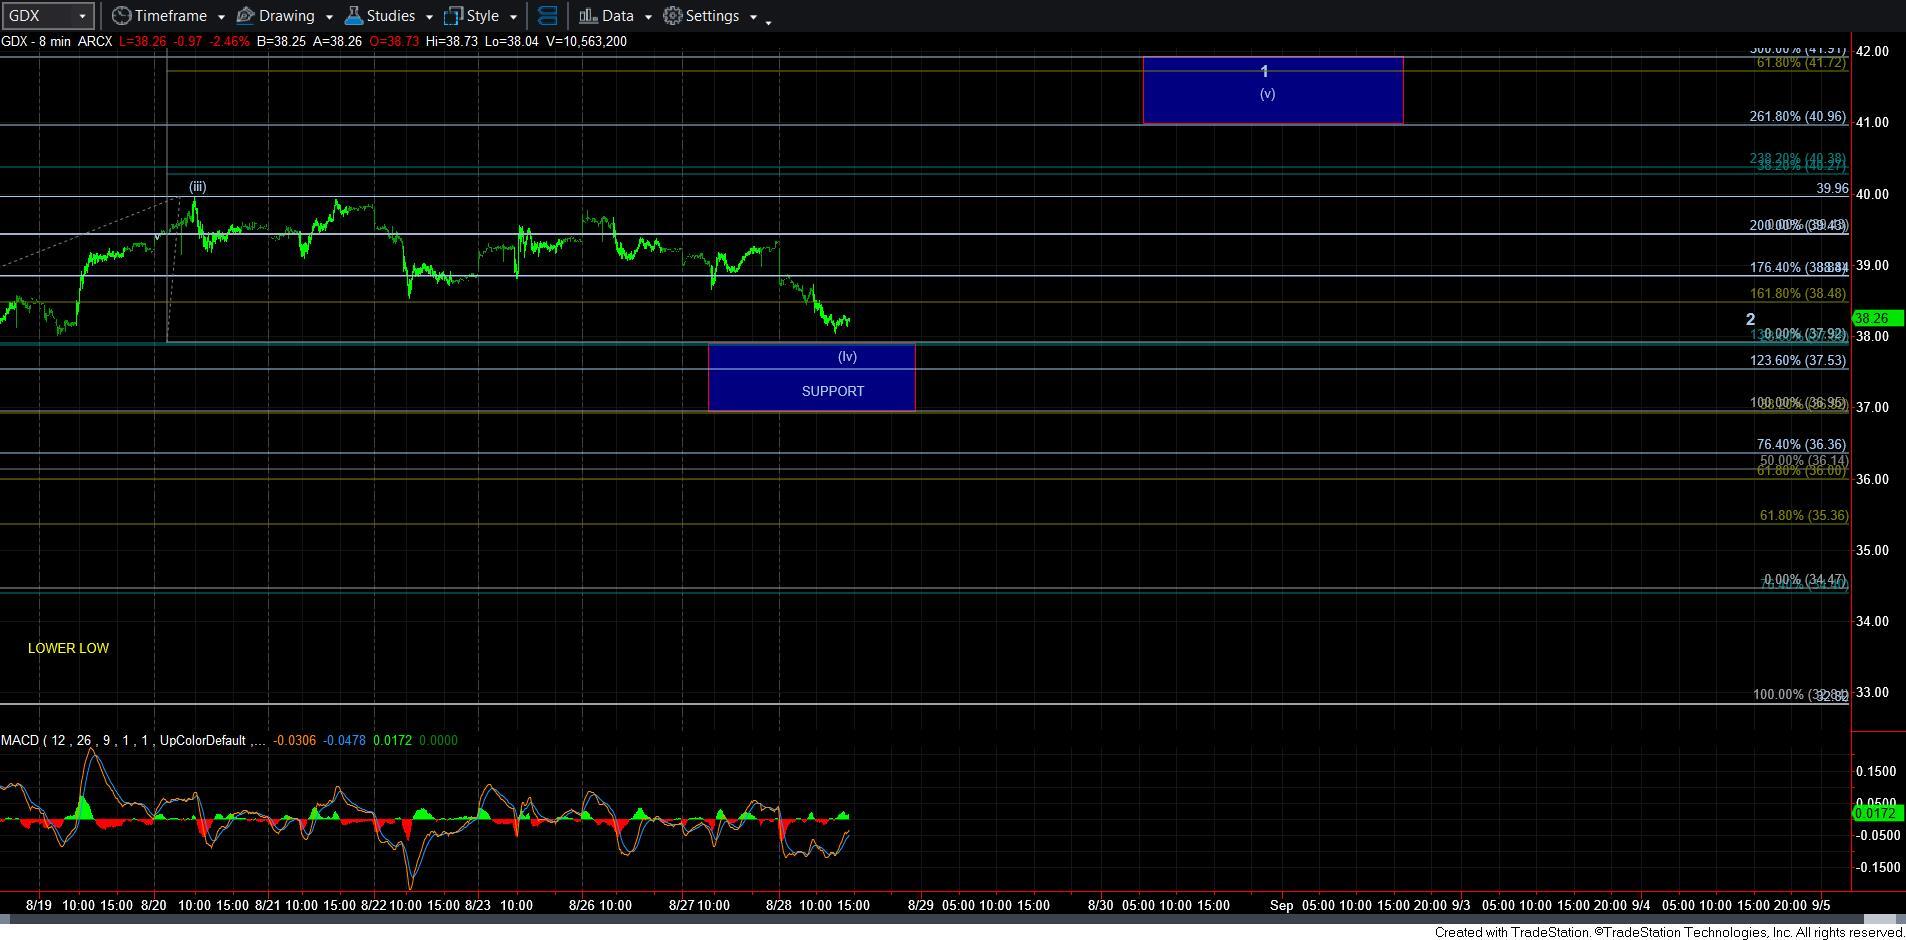The image size is (1906, 940).
Task: Expand the Studies dropdown arrow
Action: click(x=429, y=17)
